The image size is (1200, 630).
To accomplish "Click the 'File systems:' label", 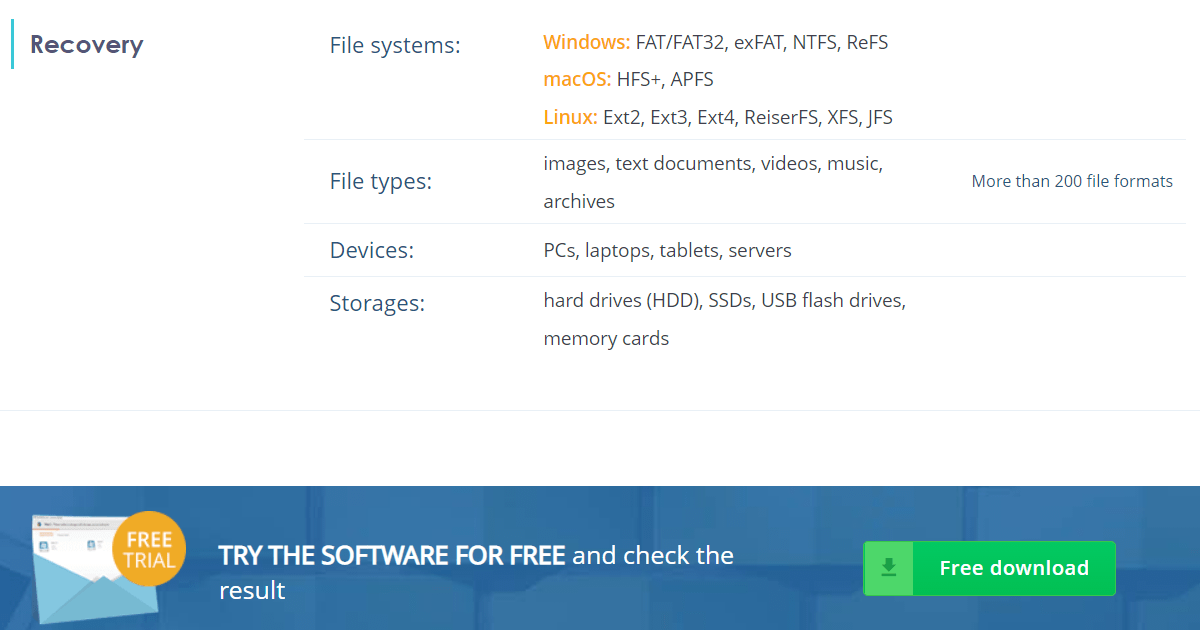I will [395, 46].
